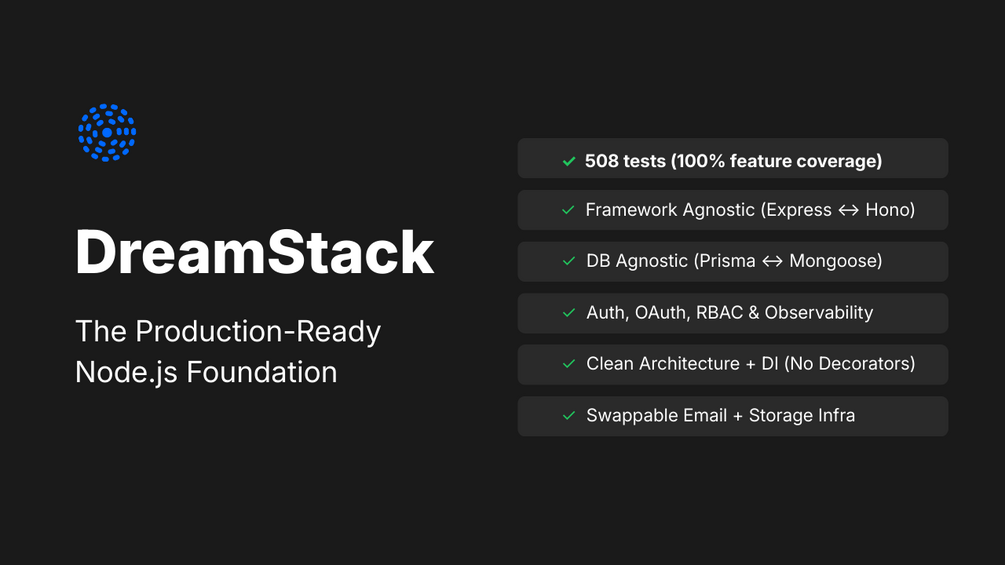Viewport: 1005px width, 565px height.
Task: Select the Auth, OAuth, RBAC & Observability row
Action: click(x=732, y=313)
